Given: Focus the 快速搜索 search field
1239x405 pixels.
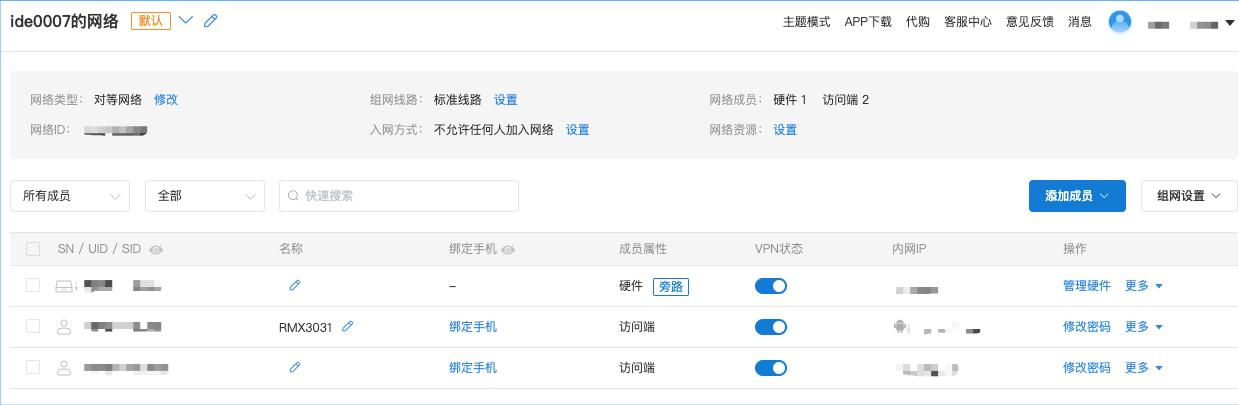Looking at the screenshot, I should [x=405, y=196].
